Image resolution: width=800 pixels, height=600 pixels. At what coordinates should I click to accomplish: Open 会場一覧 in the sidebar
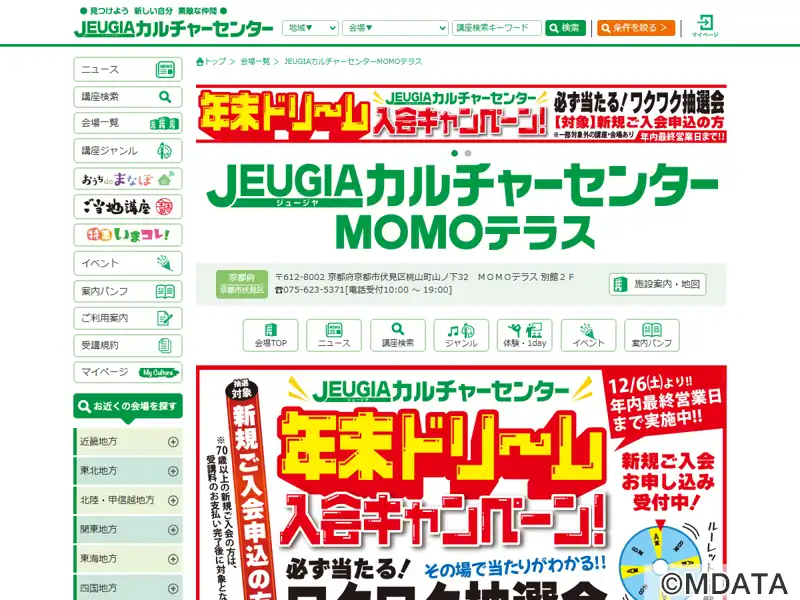pos(128,123)
